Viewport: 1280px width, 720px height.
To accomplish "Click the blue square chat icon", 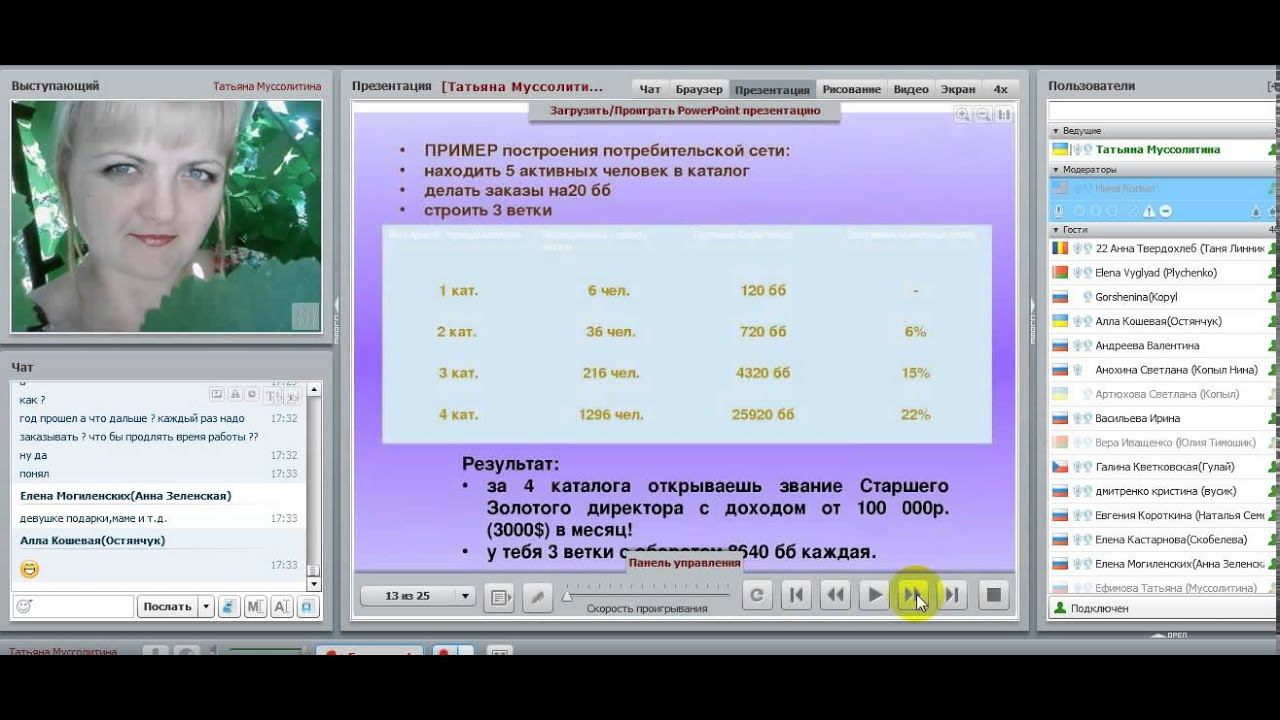I will (x=307, y=606).
